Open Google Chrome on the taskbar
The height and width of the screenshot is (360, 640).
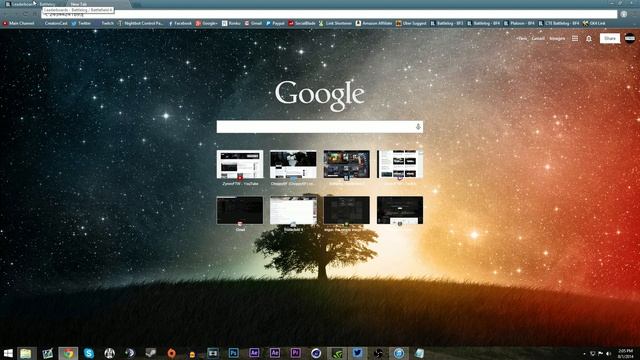coord(68,353)
